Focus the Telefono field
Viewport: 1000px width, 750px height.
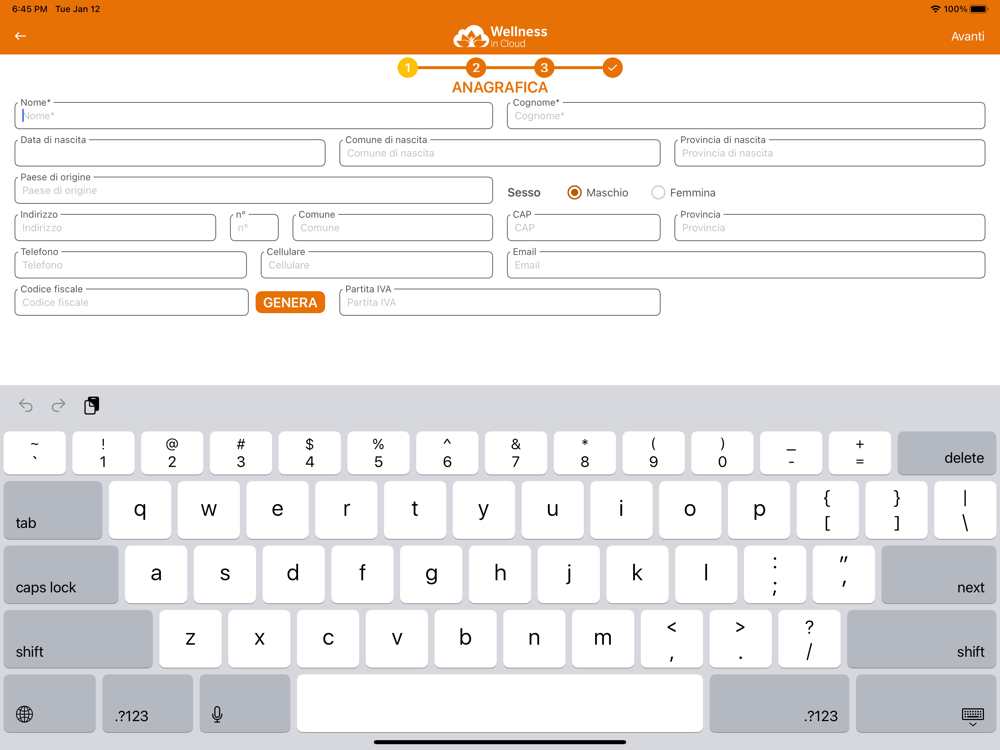(131, 265)
